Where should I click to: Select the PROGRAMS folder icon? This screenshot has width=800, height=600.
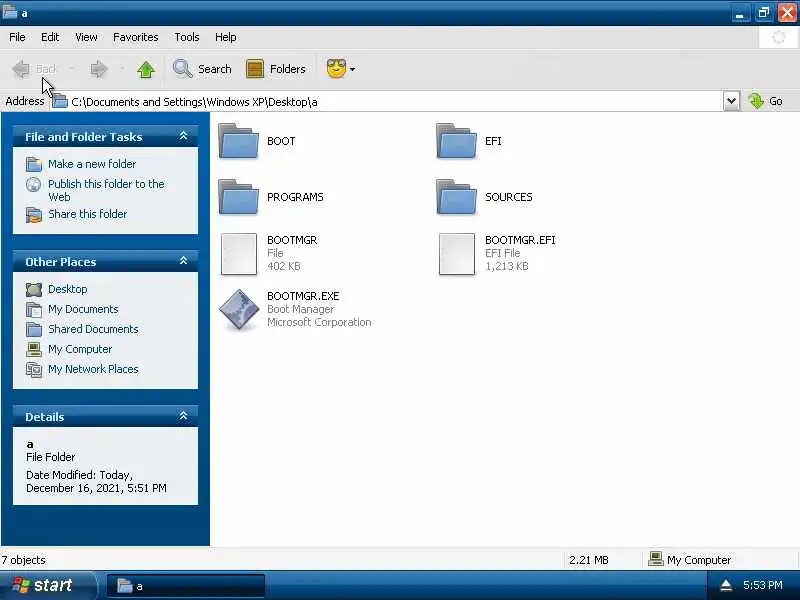point(238,196)
